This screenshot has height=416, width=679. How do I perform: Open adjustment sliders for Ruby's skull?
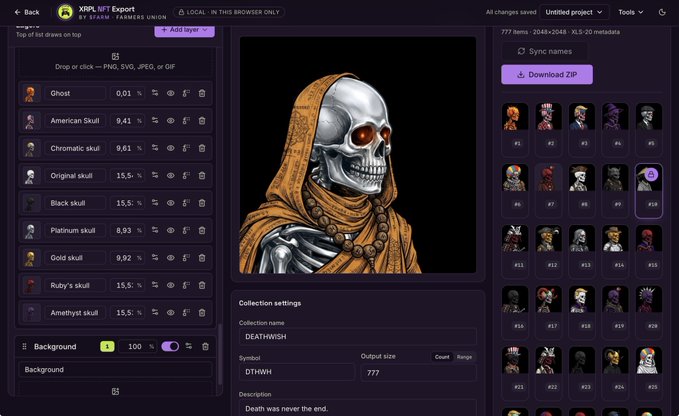pyautogui.click(x=155, y=285)
